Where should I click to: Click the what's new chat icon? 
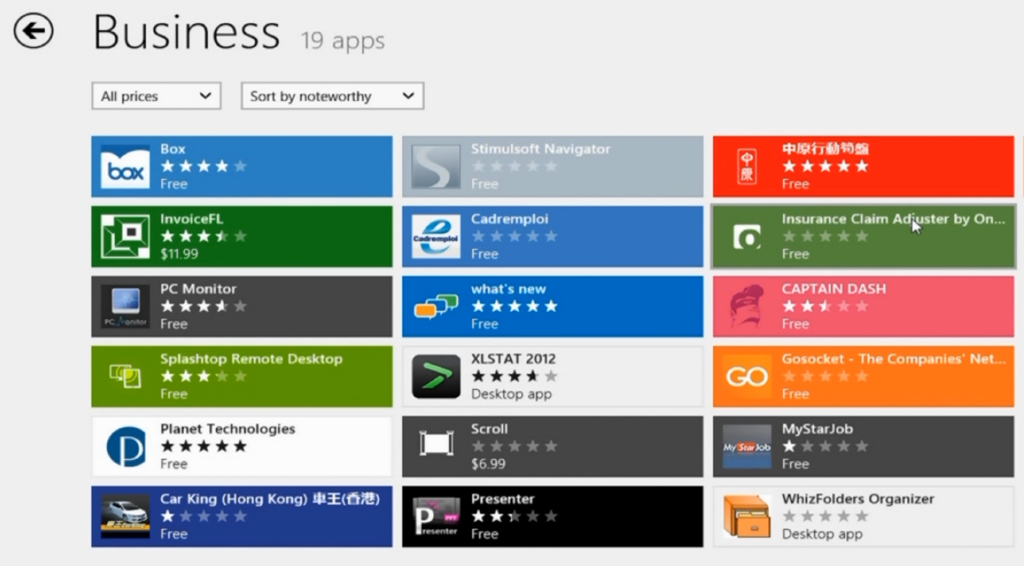(436, 306)
